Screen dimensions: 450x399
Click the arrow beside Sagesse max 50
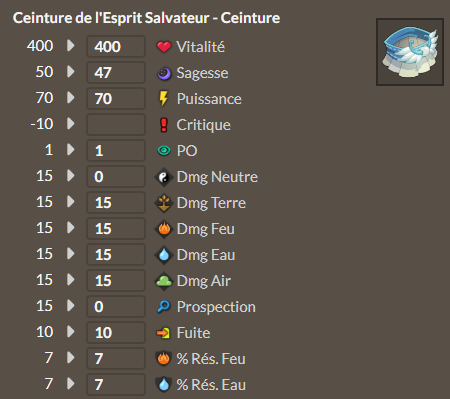click(70, 71)
